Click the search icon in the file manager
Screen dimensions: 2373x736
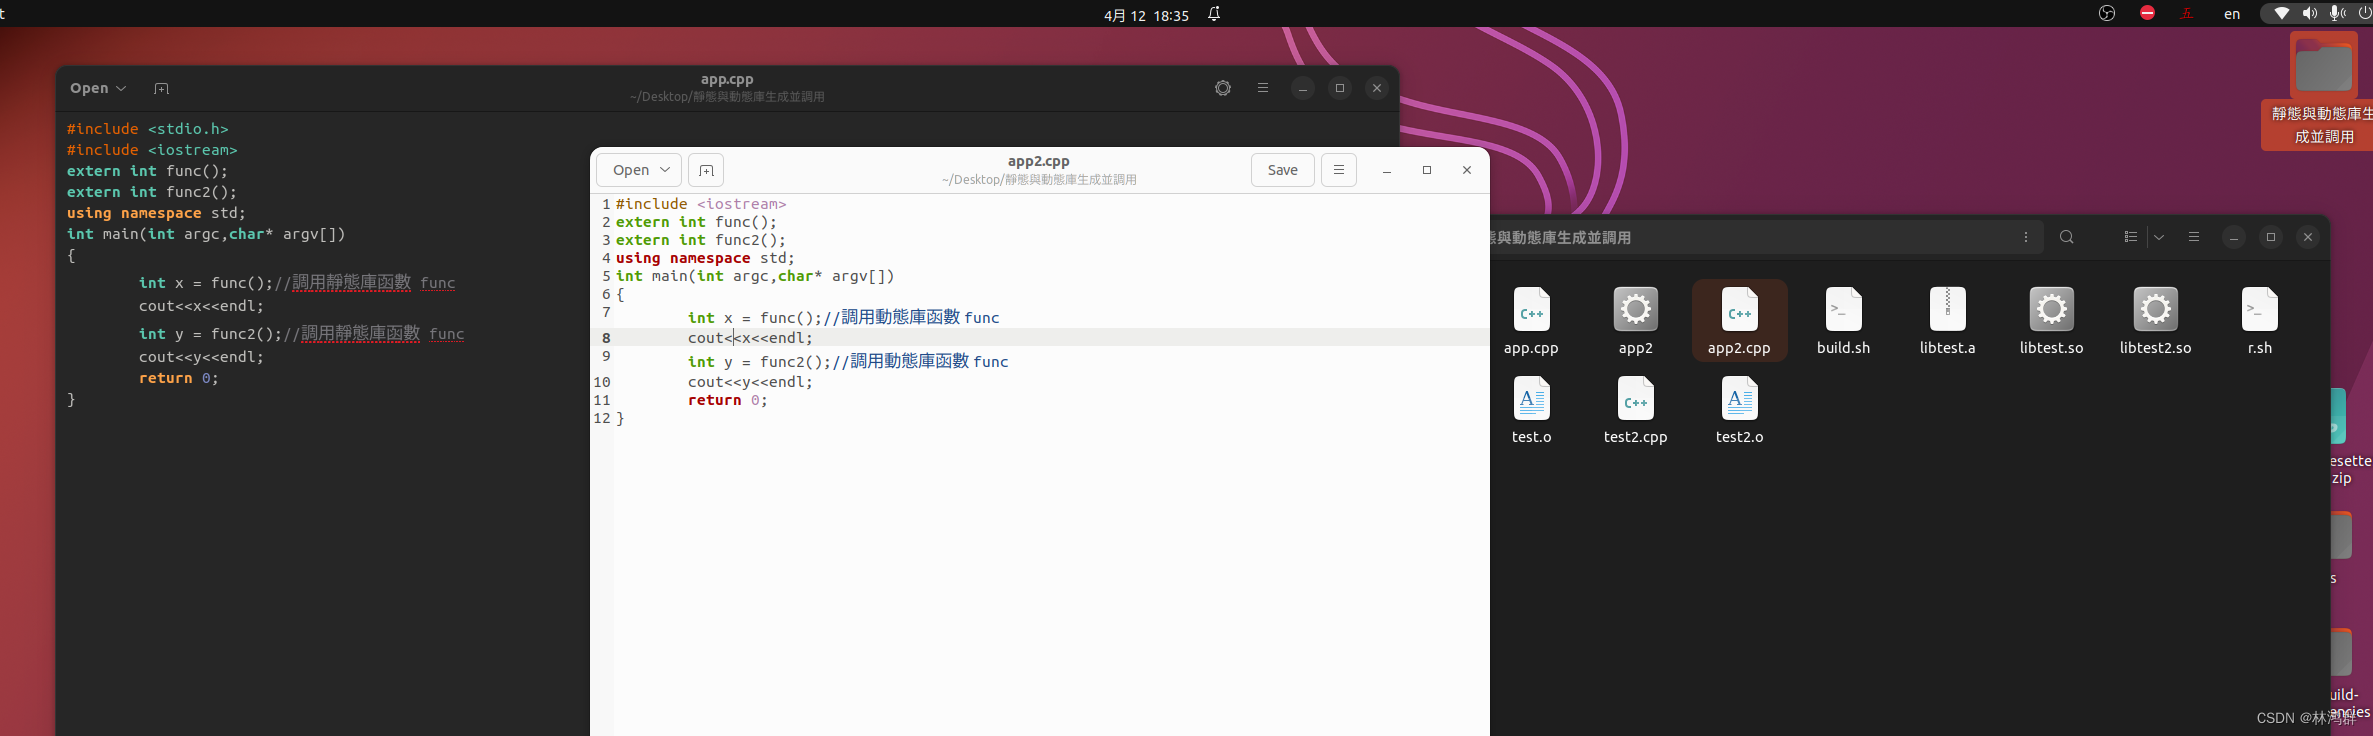coord(2066,237)
